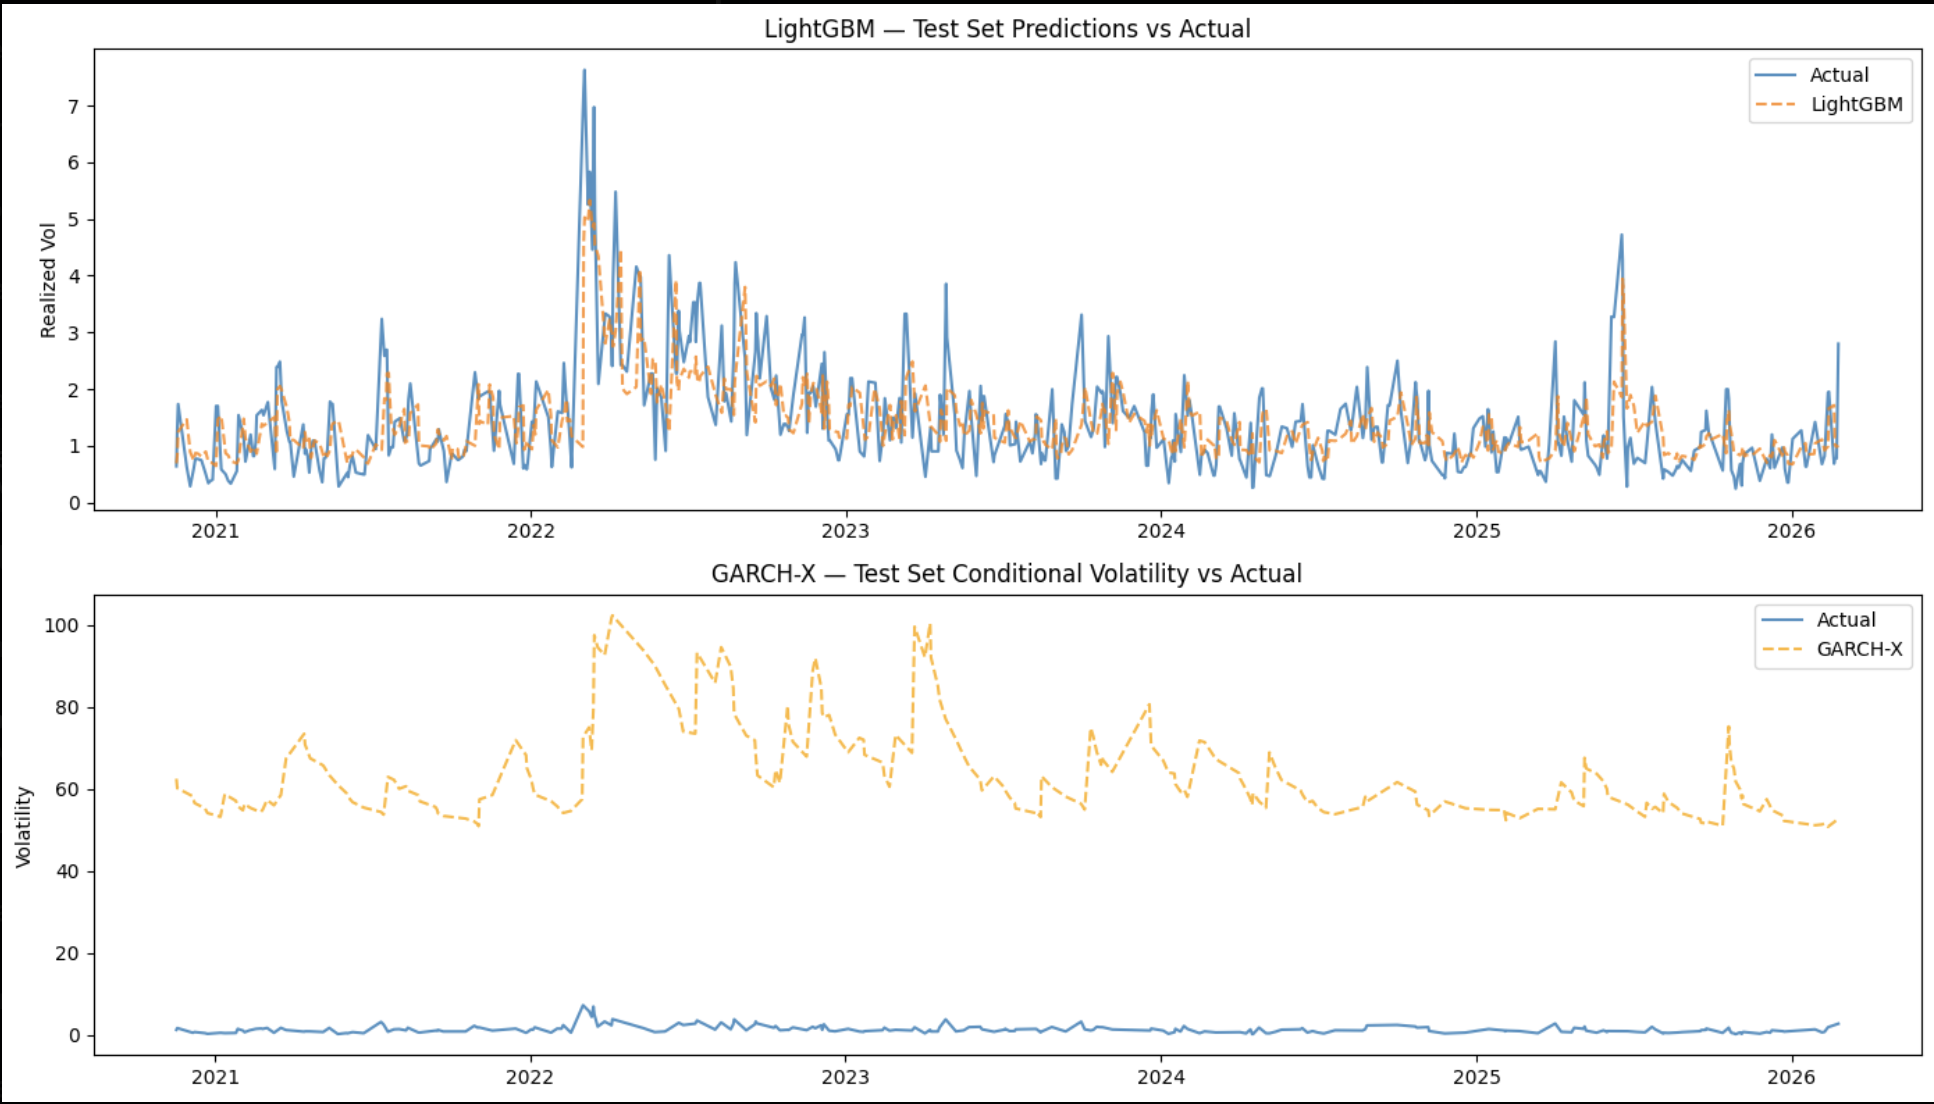Click 2026 tick label on bottom chart
This screenshot has height=1104, width=1934.
(x=1791, y=1077)
